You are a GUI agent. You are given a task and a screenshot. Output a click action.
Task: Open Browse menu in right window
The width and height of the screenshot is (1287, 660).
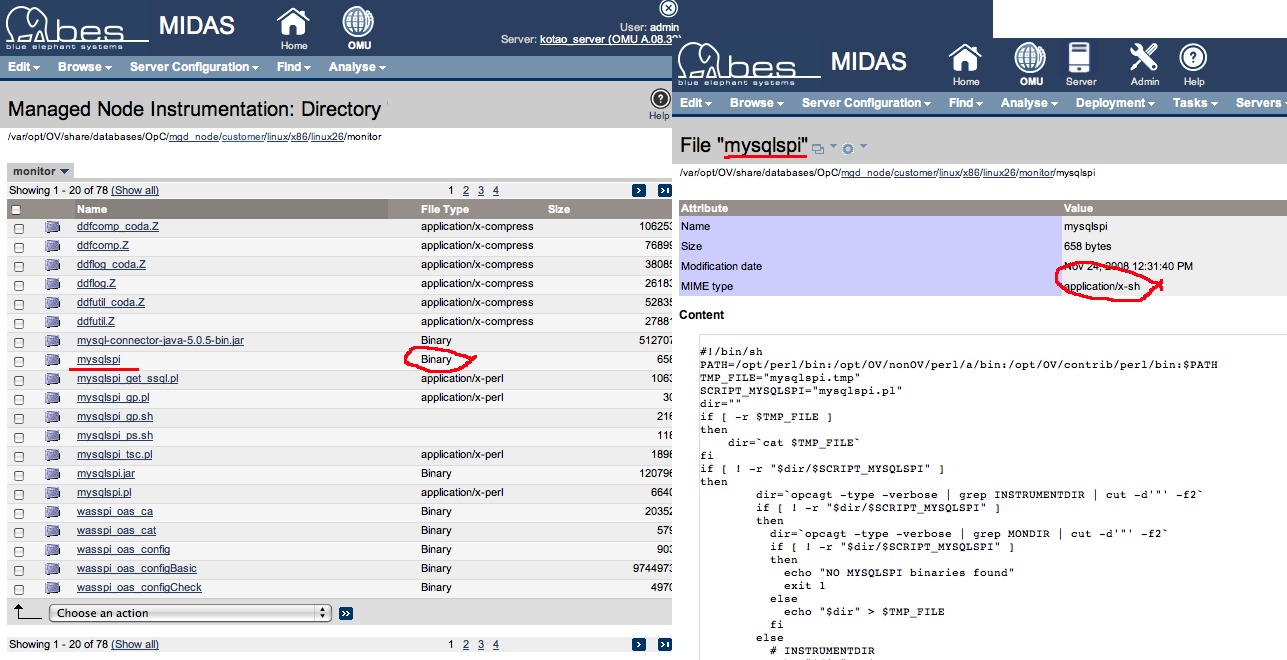757,103
